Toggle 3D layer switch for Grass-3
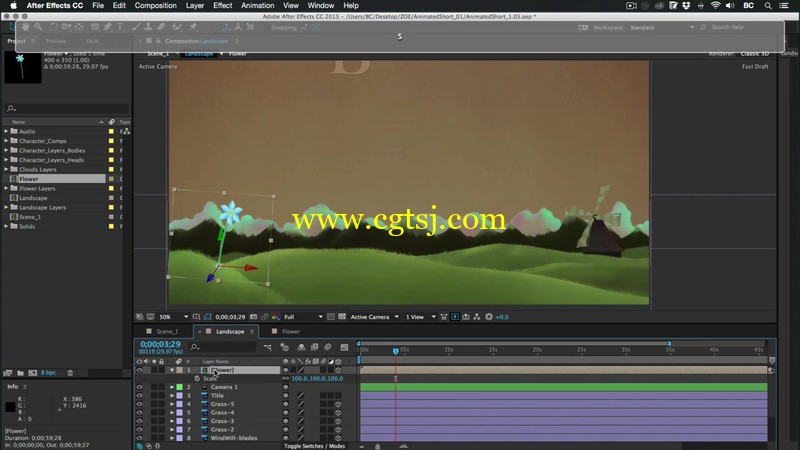Screen dimensions: 800x450 tap(338, 421)
